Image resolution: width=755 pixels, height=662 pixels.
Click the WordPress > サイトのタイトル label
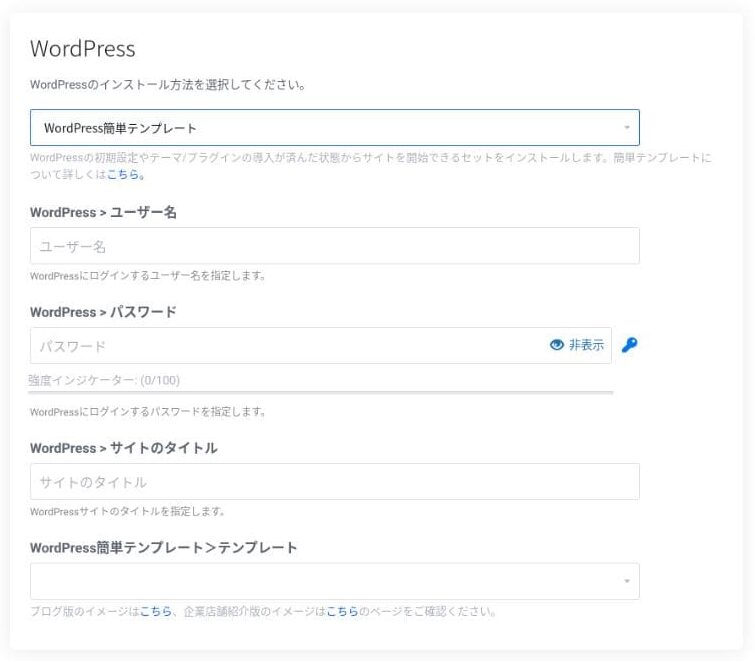[x=123, y=448]
